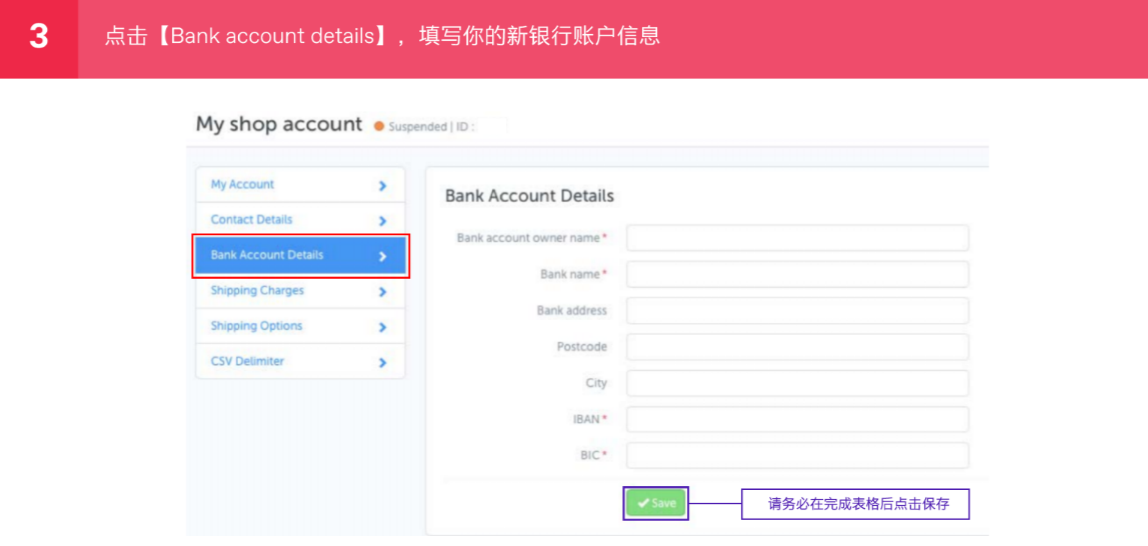Click the orange Suspended status dot

coord(379,127)
